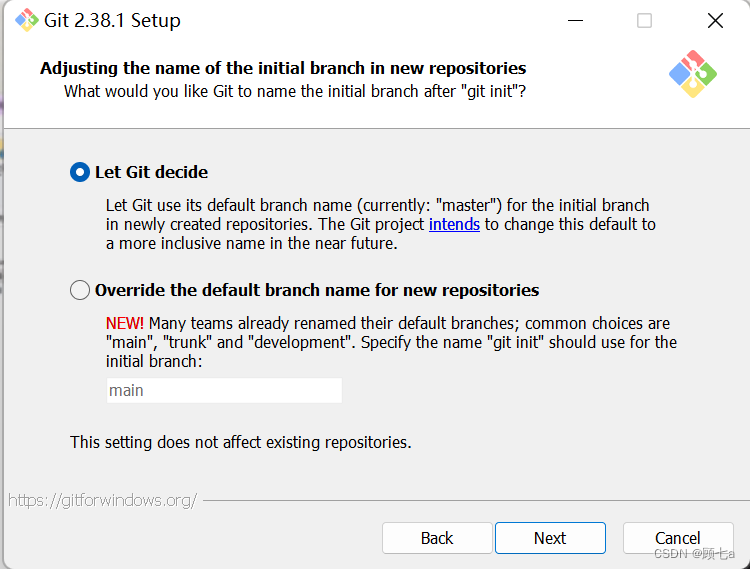The image size is (750, 569).
Task: Cancel the Git setup
Action: tap(678, 538)
